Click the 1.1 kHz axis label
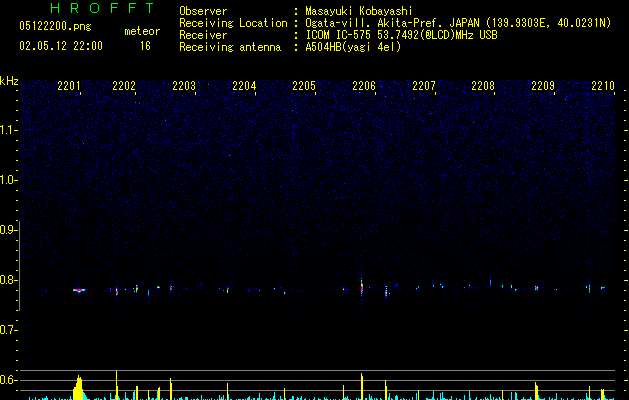Image resolution: width=629 pixels, height=400 pixels. click(x=8, y=130)
